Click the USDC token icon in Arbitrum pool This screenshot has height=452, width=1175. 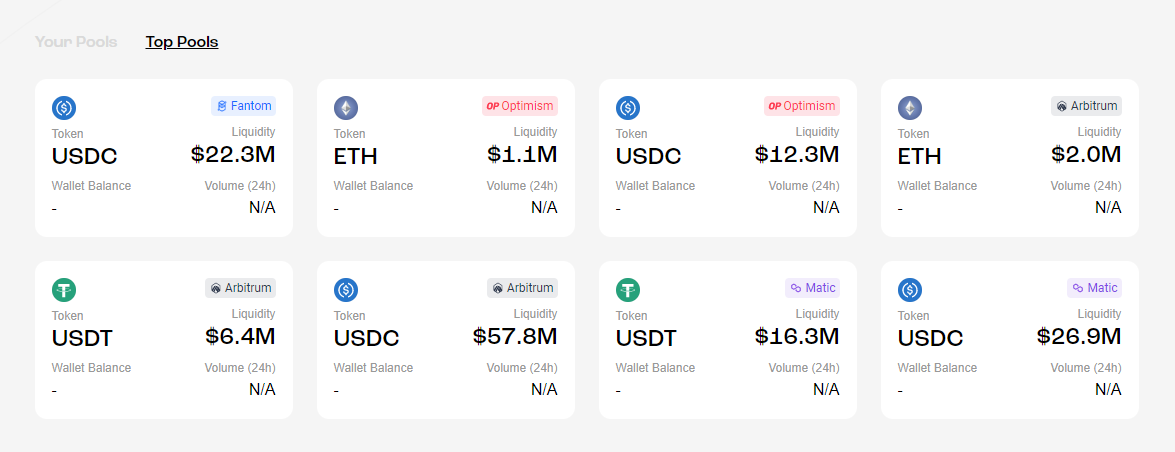346,290
